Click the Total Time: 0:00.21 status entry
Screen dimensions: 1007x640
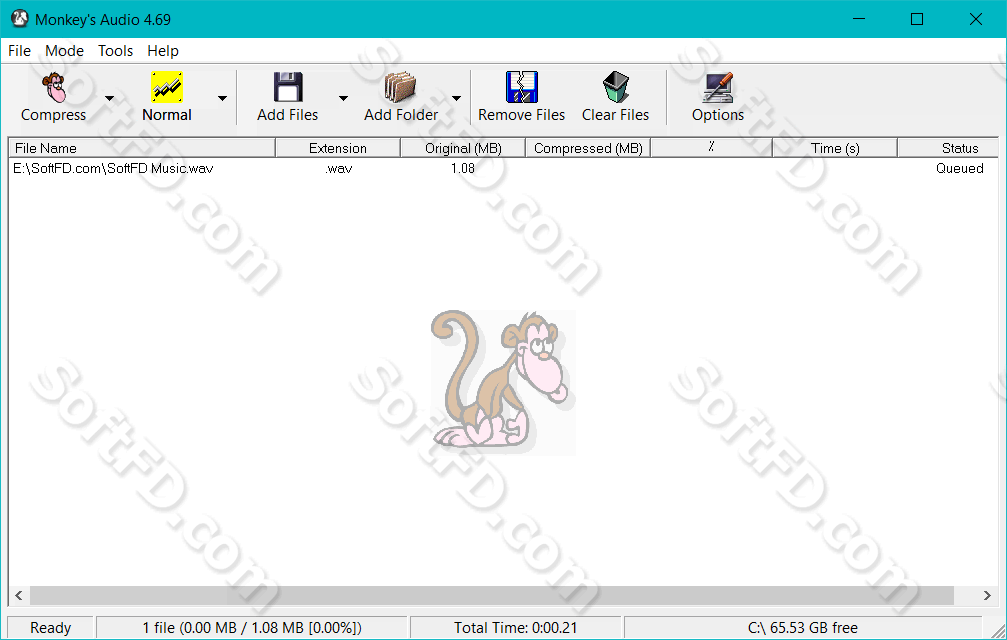tap(516, 628)
